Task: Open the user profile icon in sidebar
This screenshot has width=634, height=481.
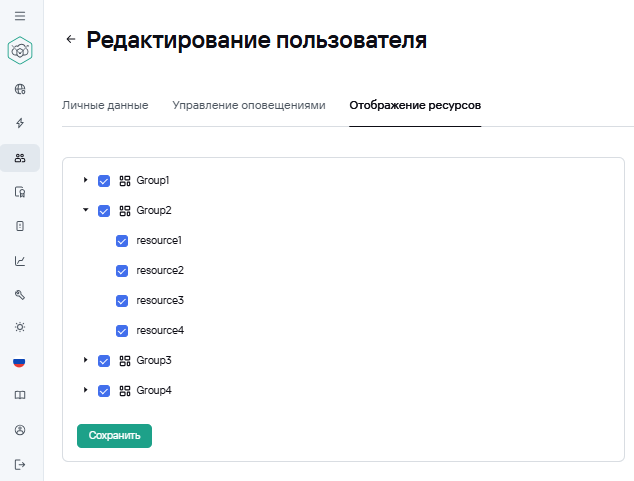Action: [x=20, y=430]
